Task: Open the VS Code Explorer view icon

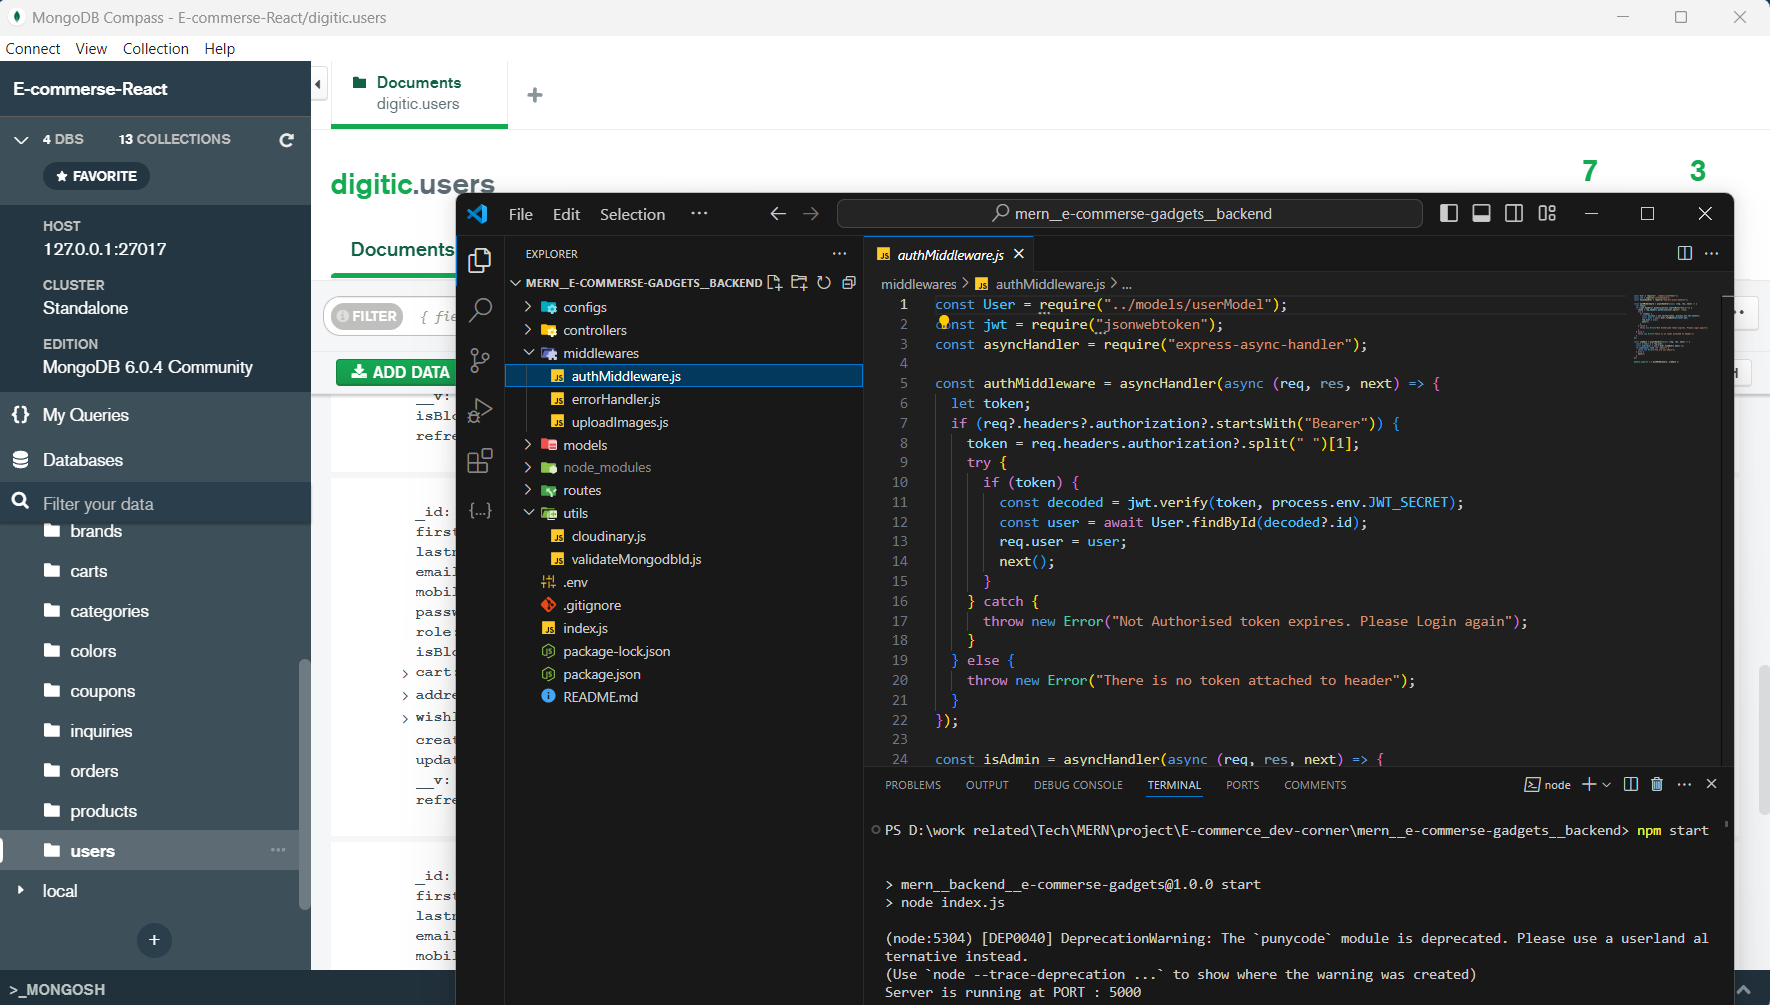Action: (x=480, y=260)
